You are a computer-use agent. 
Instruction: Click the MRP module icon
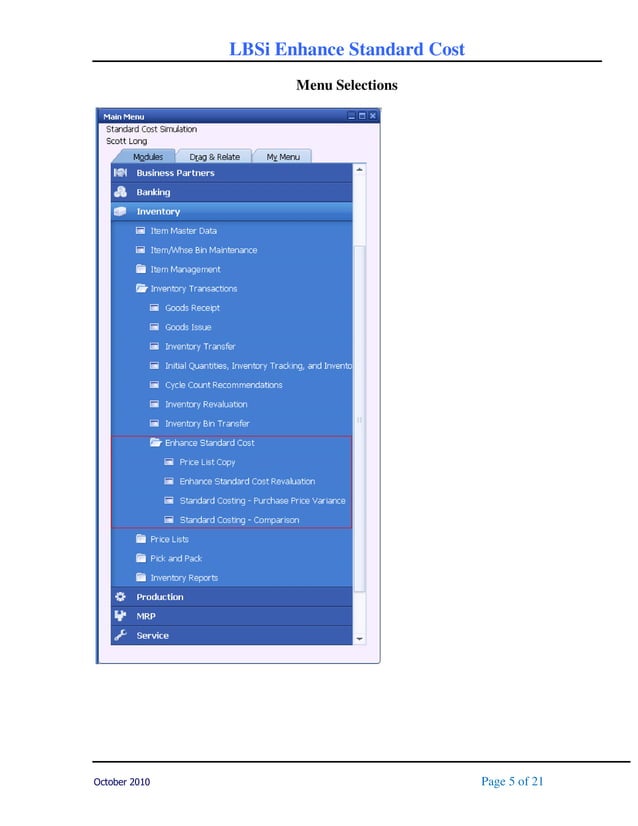click(x=120, y=616)
